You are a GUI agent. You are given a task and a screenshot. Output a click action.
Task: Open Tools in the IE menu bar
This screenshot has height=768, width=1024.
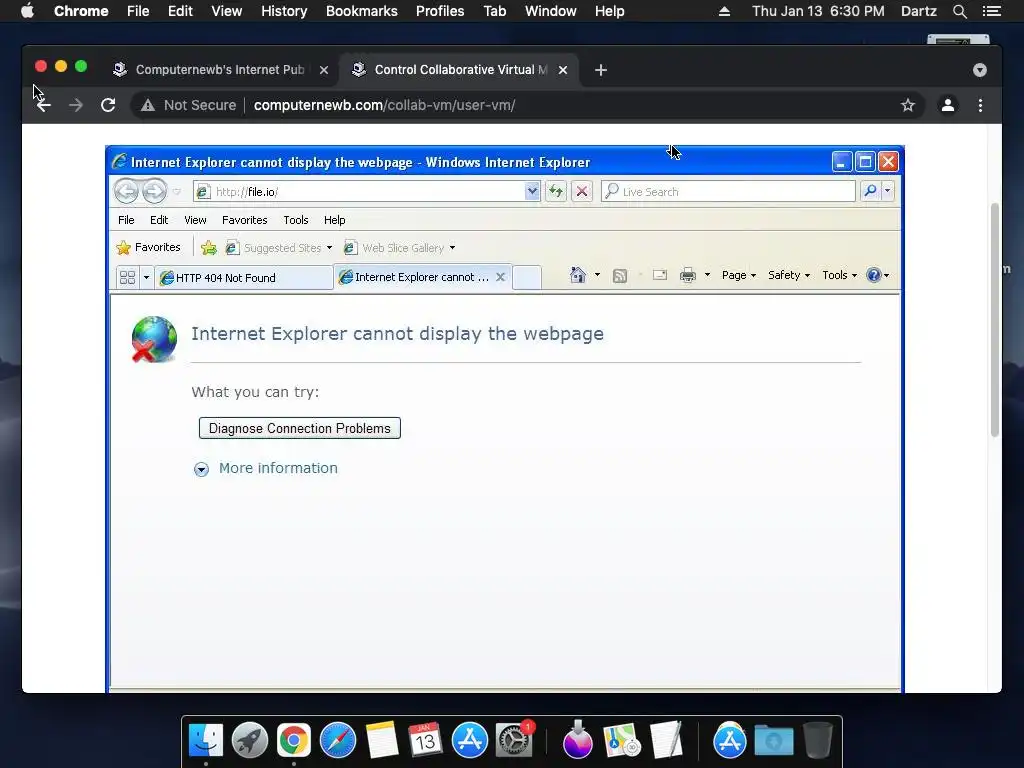click(296, 220)
